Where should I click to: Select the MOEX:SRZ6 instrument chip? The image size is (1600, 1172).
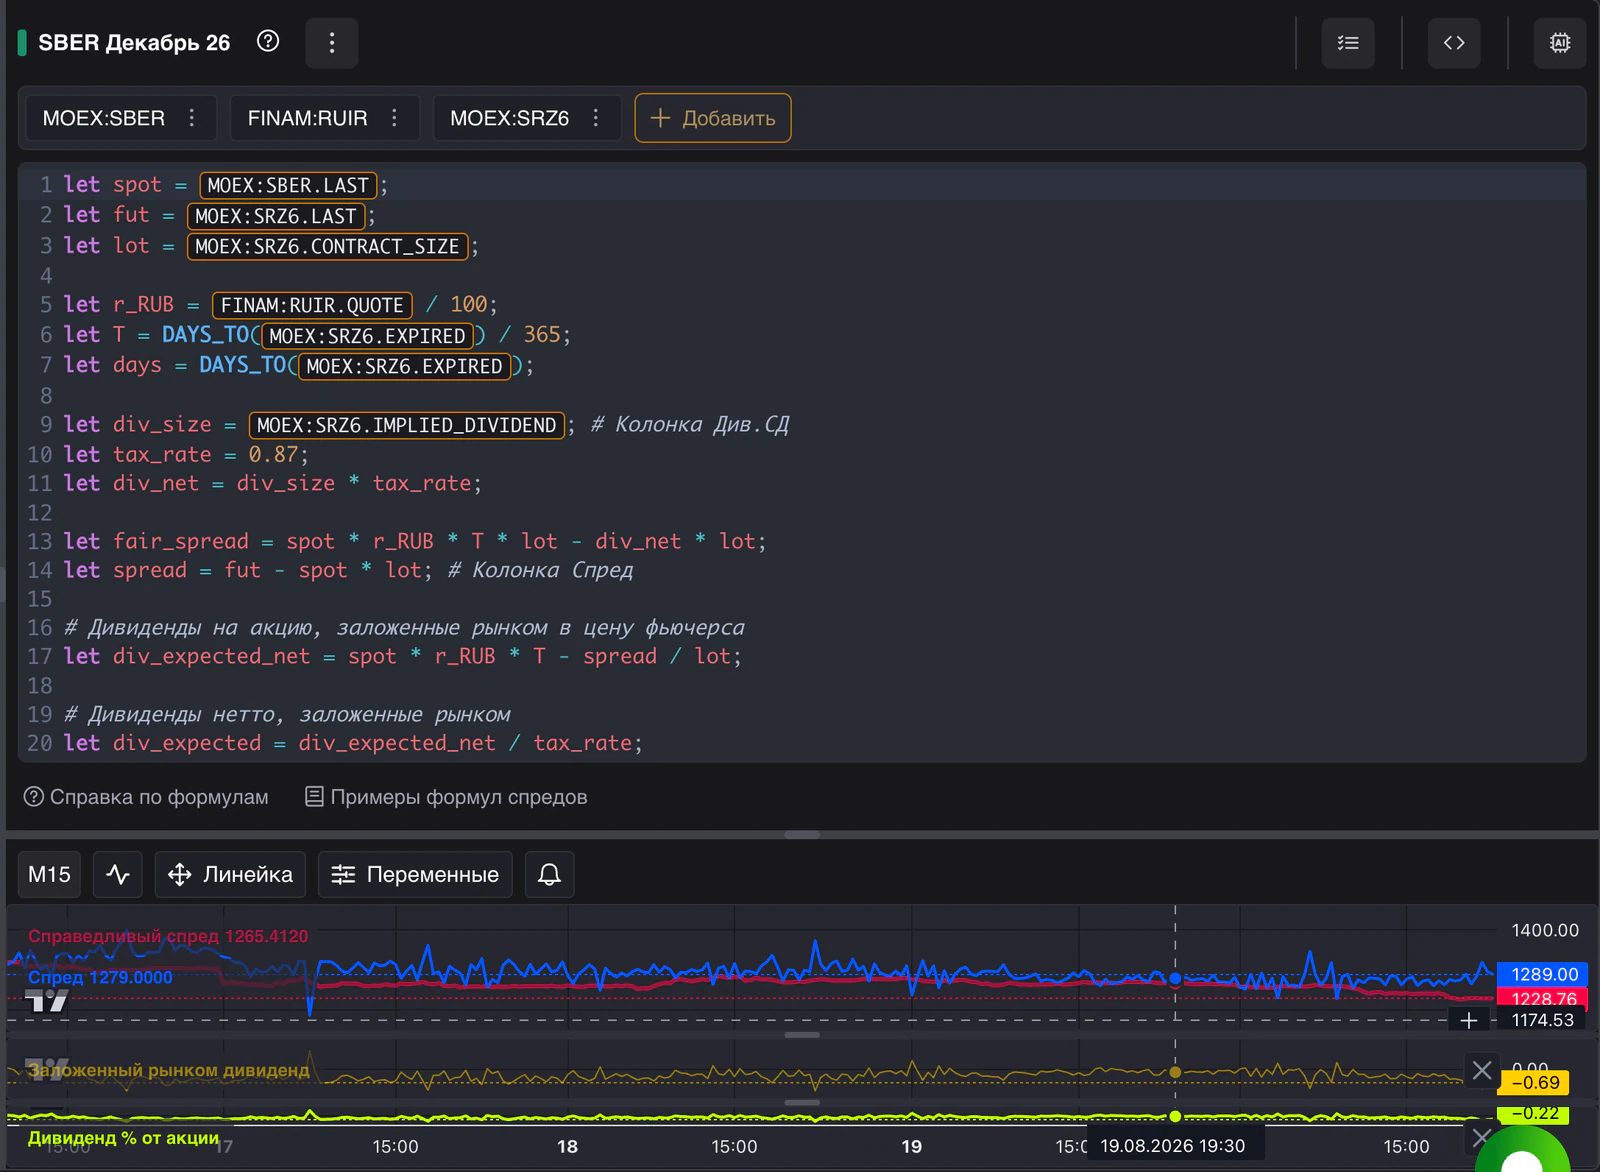click(510, 118)
